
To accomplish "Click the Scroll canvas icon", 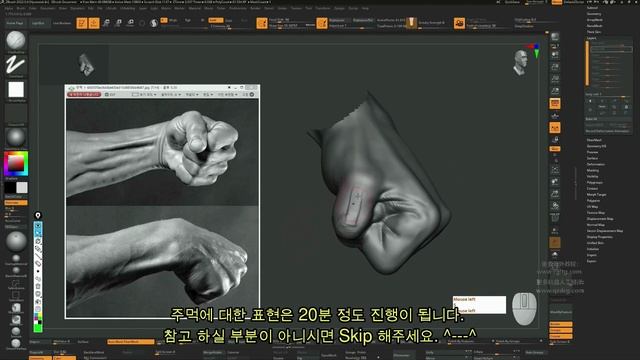I will pyautogui.click(x=555, y=55).
